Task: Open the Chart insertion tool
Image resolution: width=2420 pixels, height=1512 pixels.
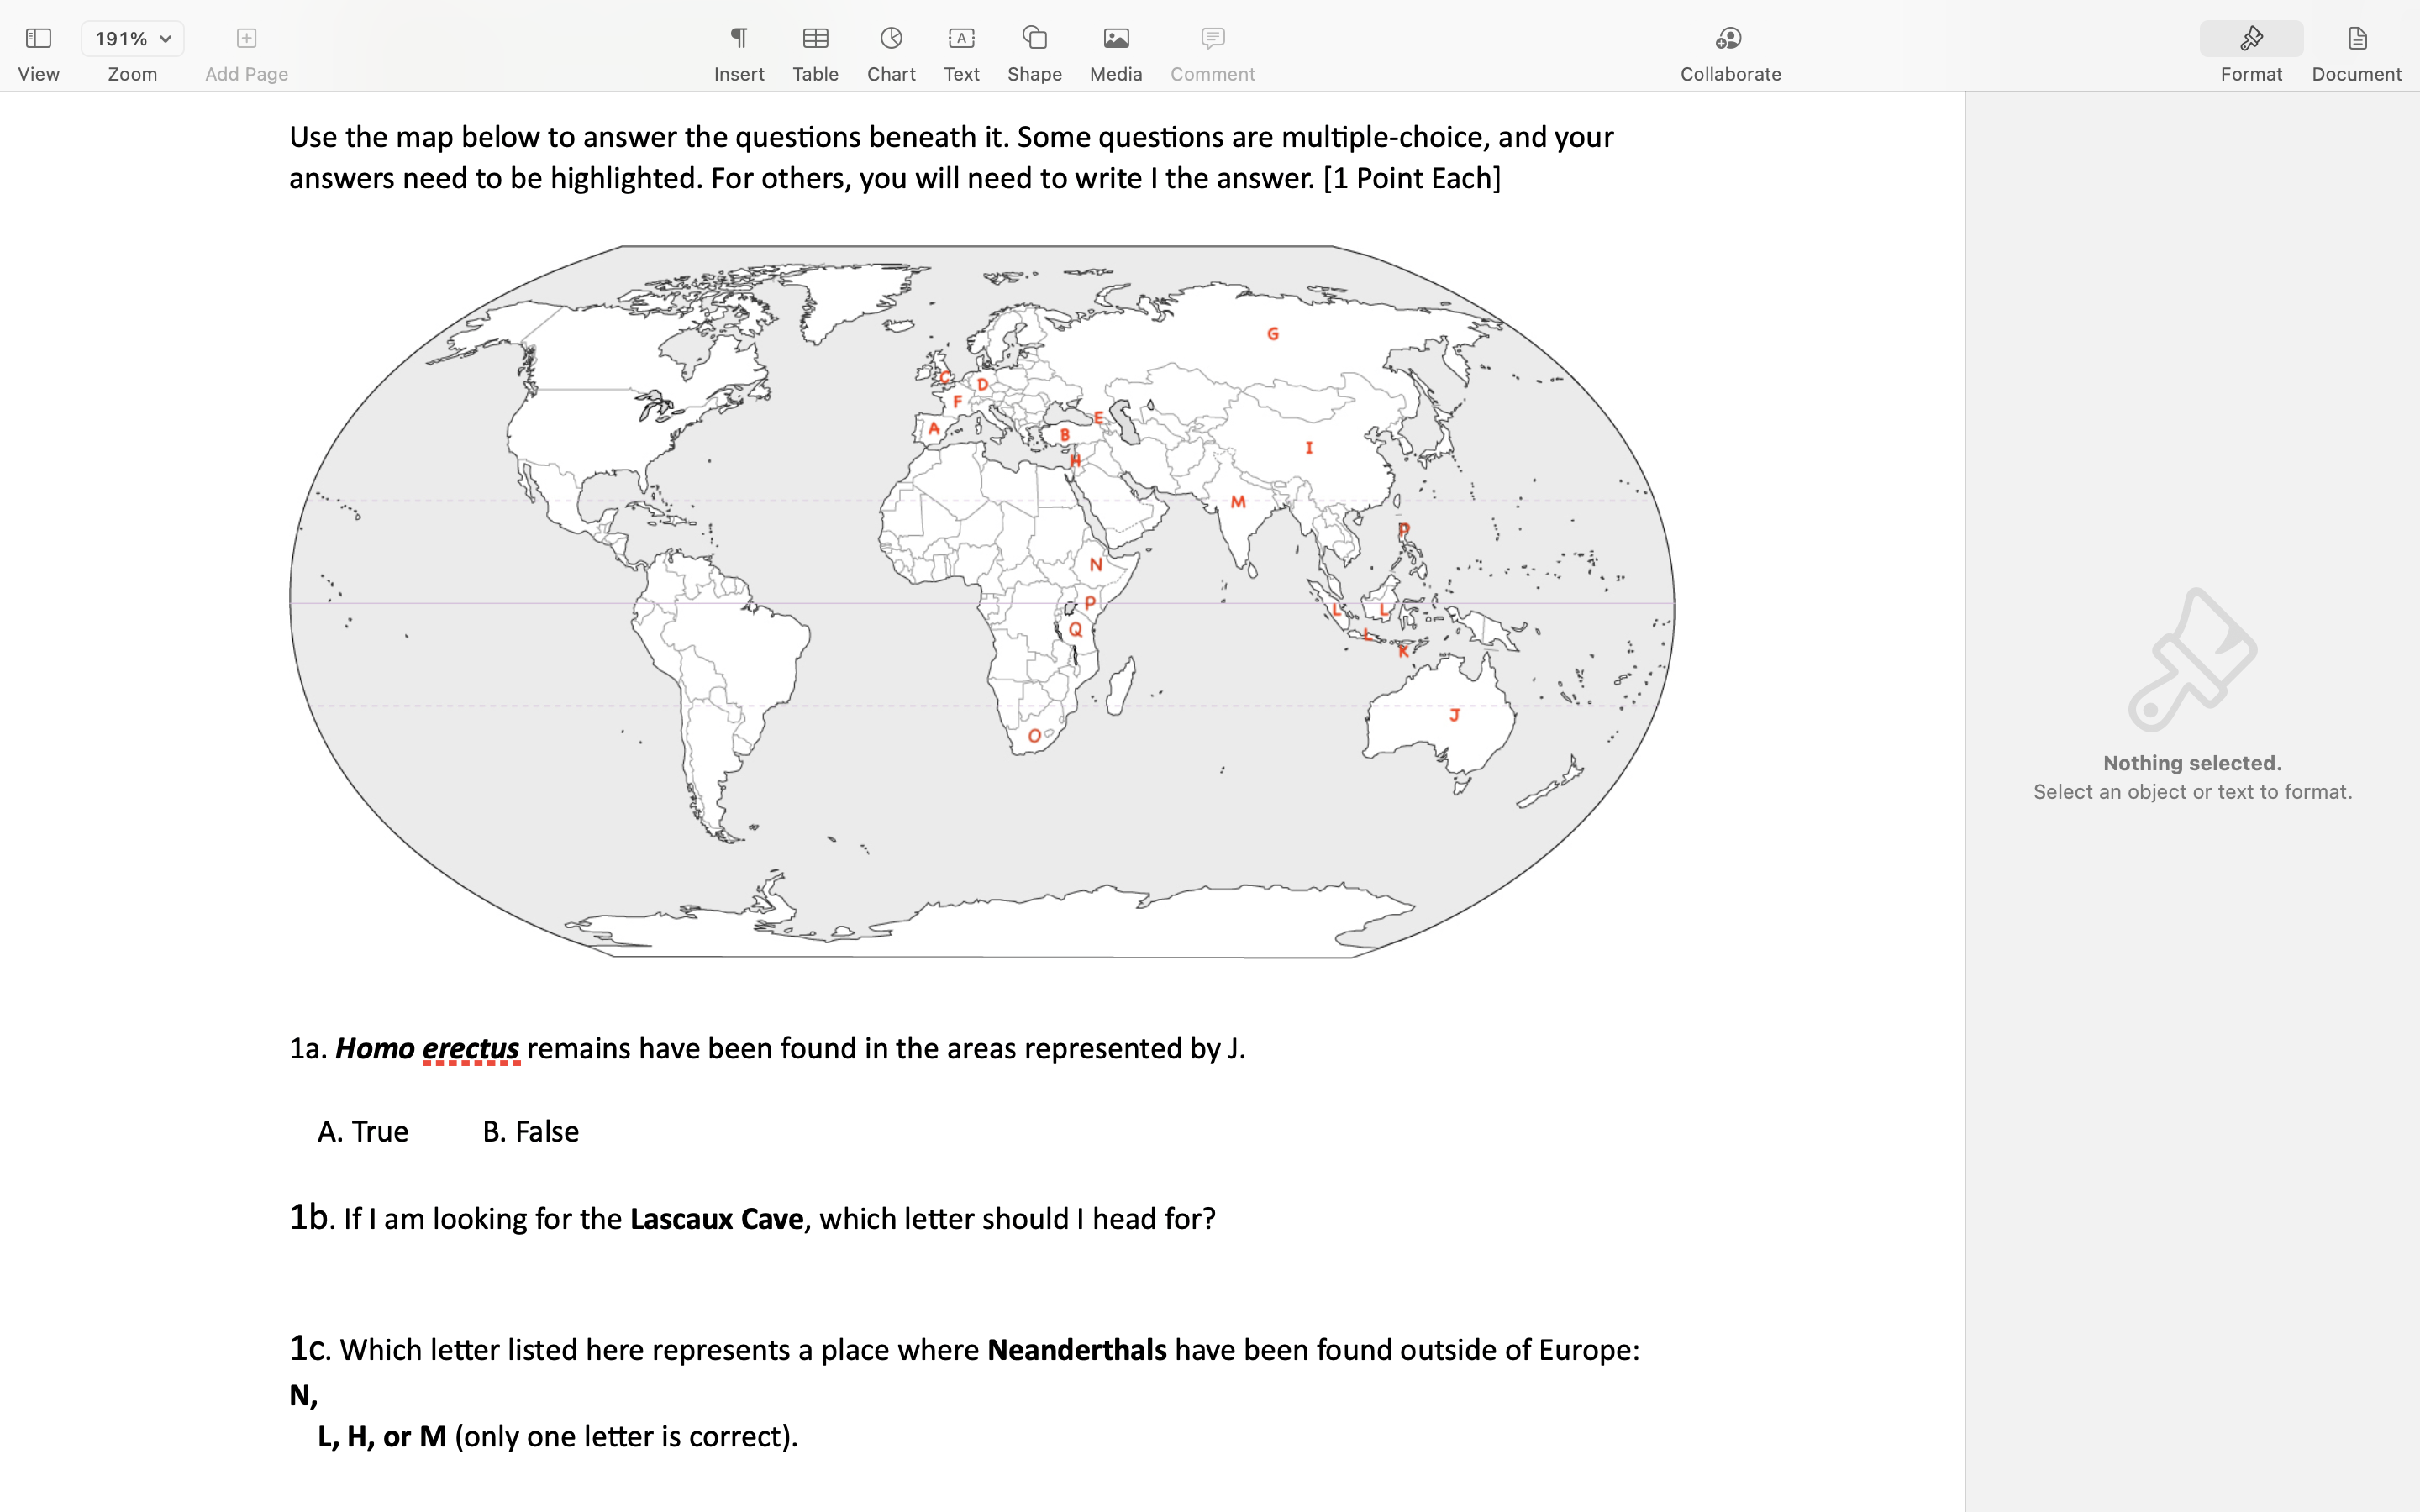Action: coord(889,38)
